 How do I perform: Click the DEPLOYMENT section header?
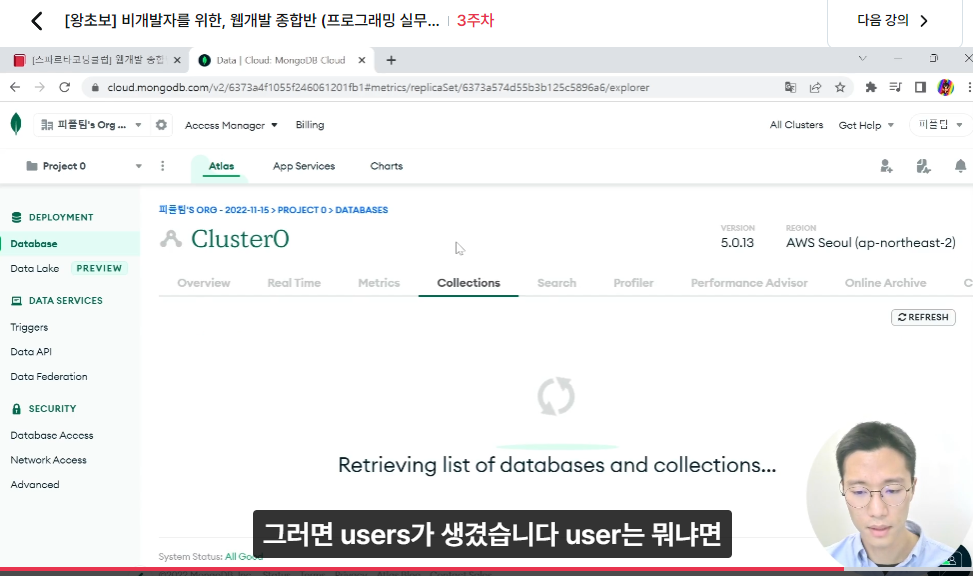(61, 217)
